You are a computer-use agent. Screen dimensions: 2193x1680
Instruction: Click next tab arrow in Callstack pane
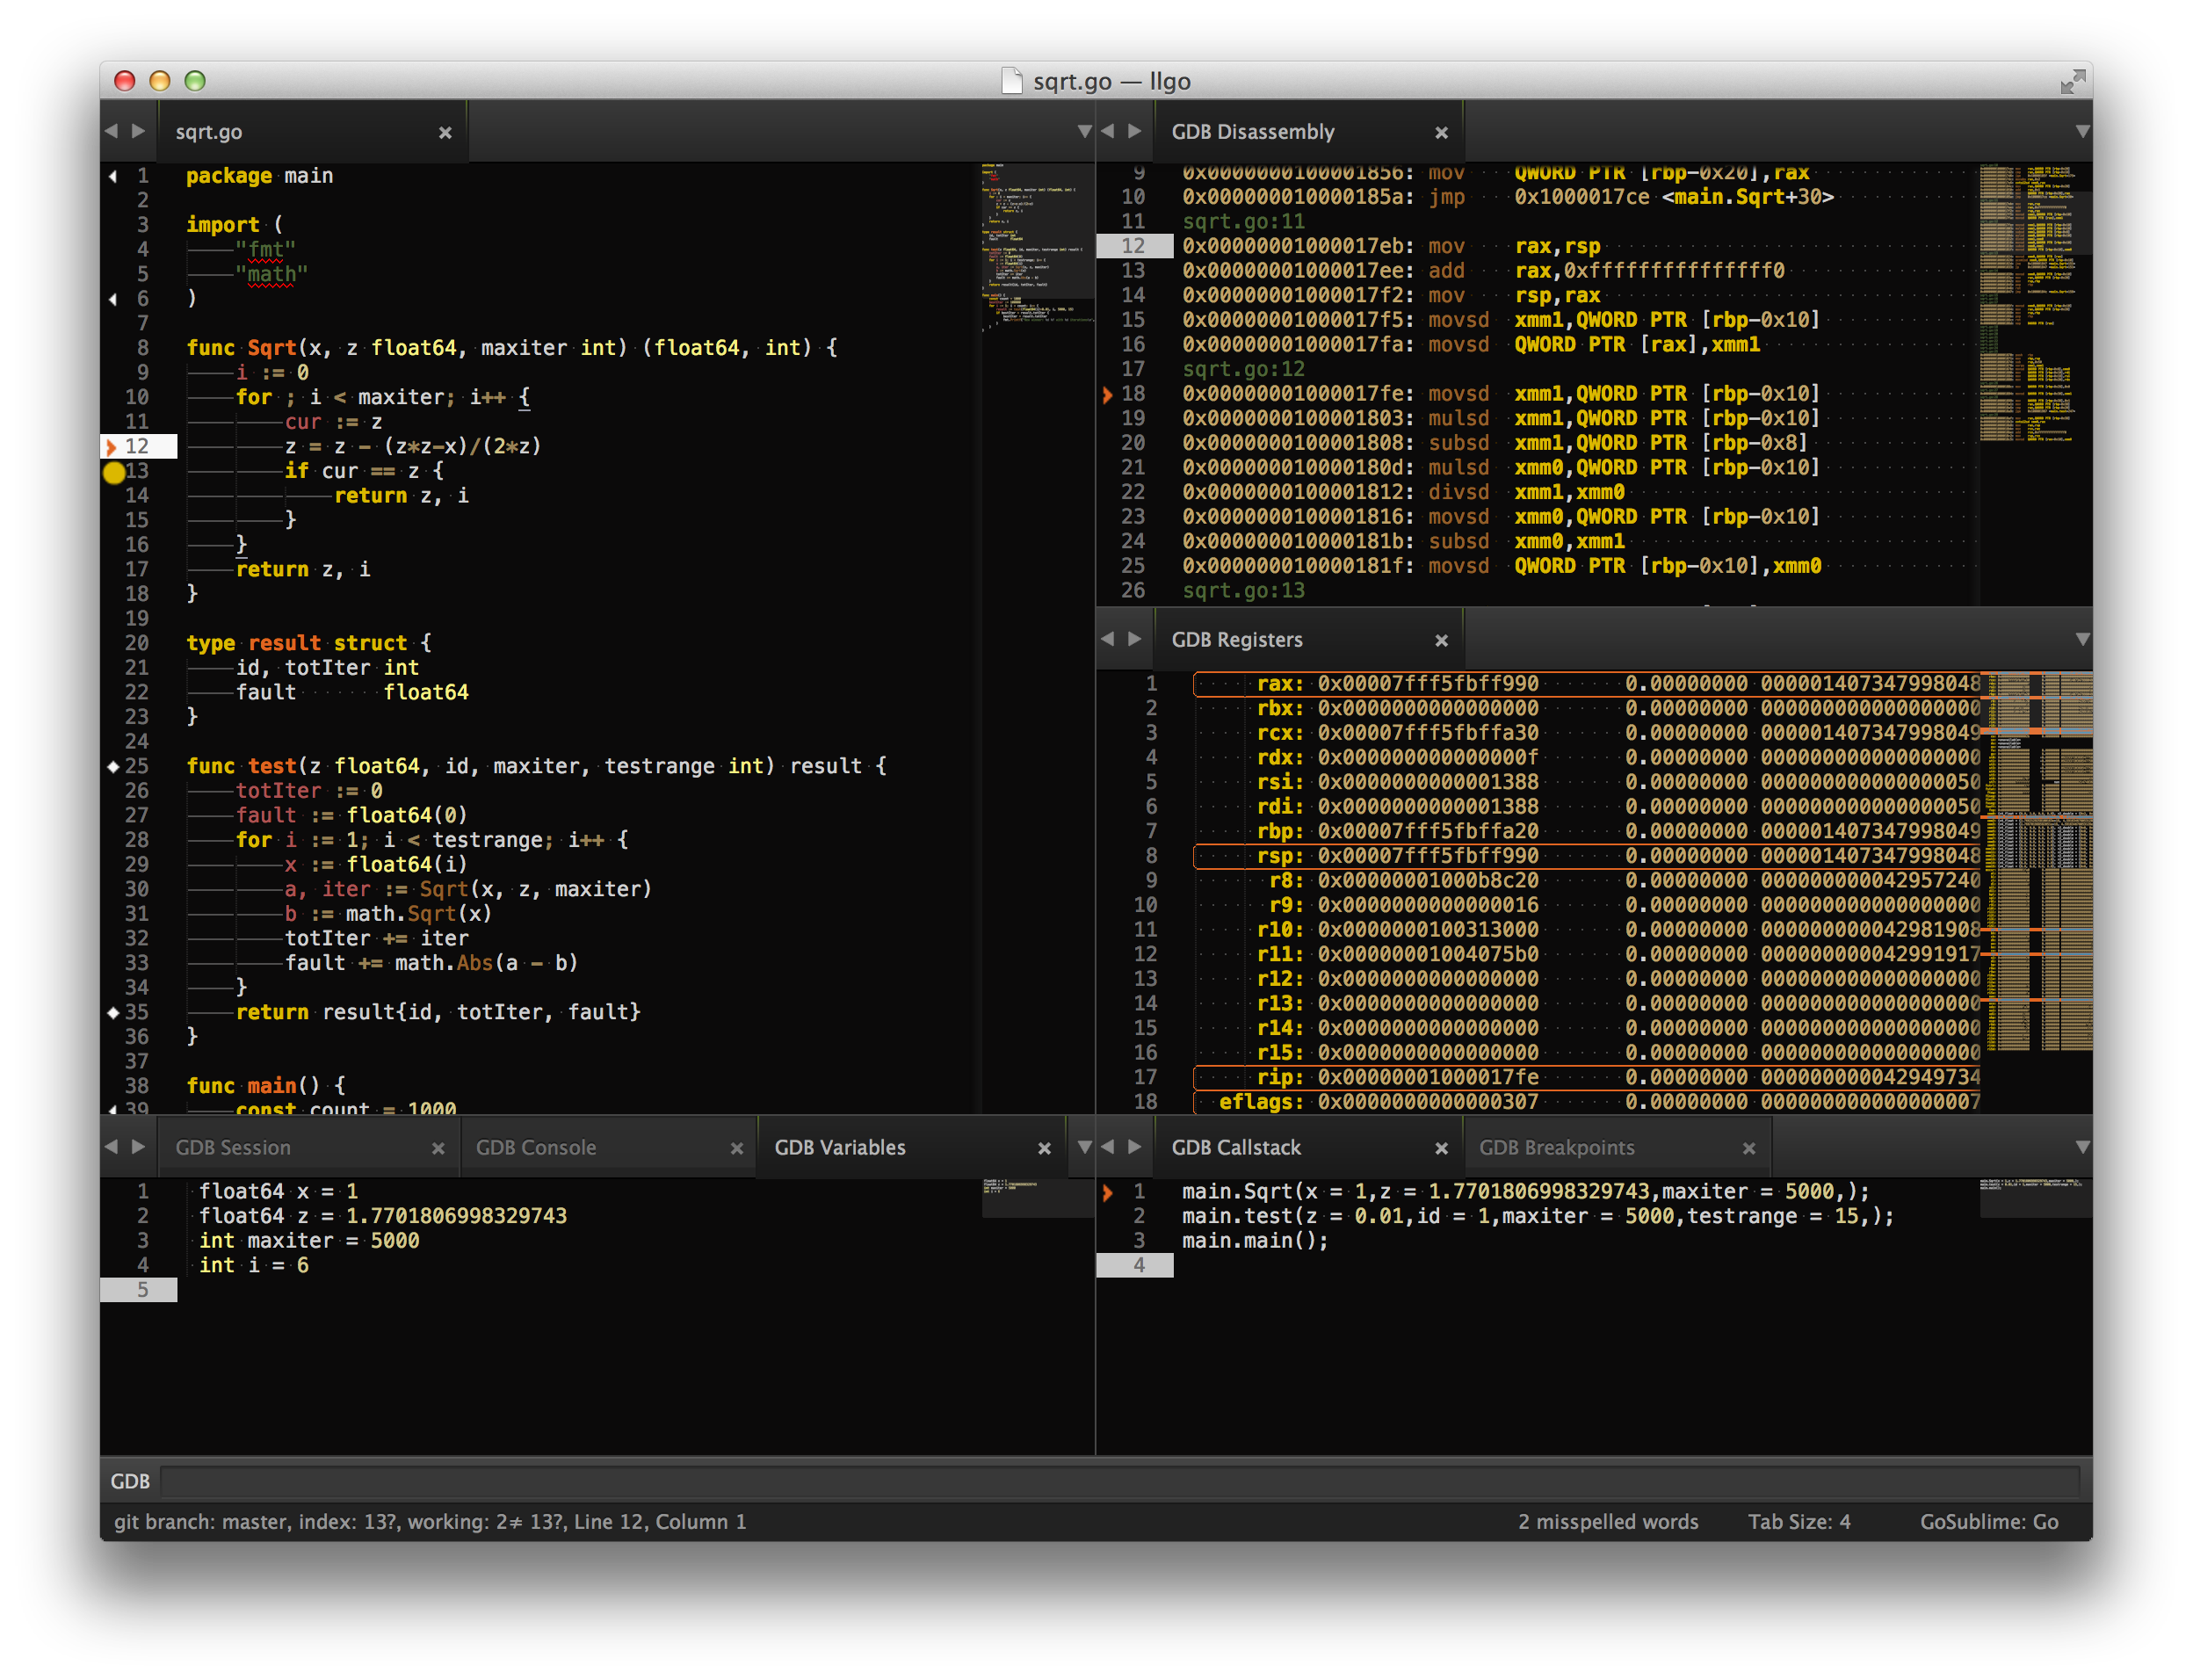tap(1134, 1147)
